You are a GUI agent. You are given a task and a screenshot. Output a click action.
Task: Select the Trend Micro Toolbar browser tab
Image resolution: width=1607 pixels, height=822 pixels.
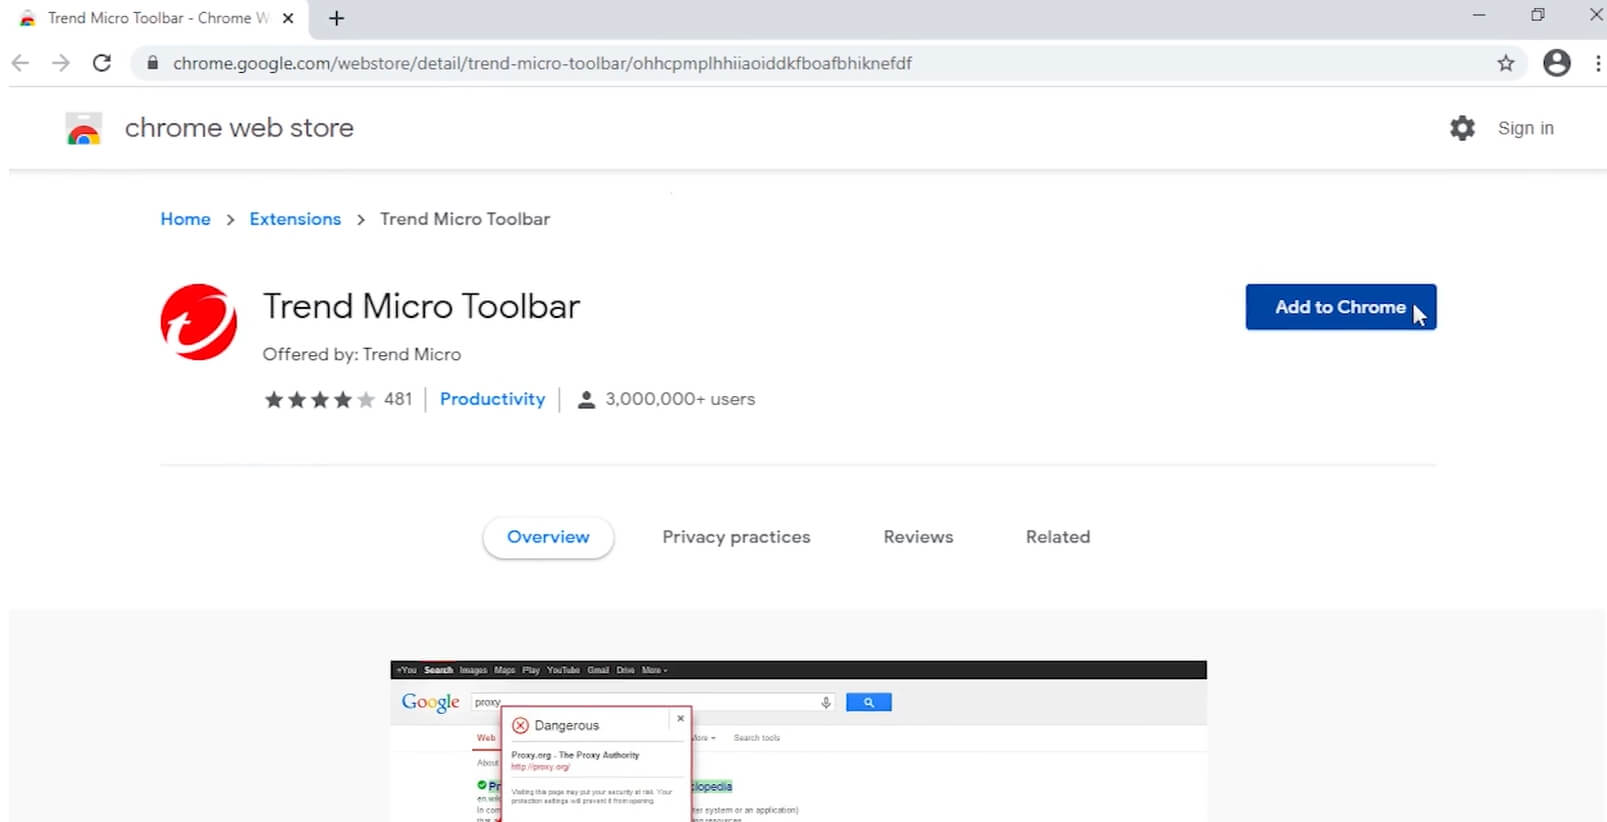[158, 18]
